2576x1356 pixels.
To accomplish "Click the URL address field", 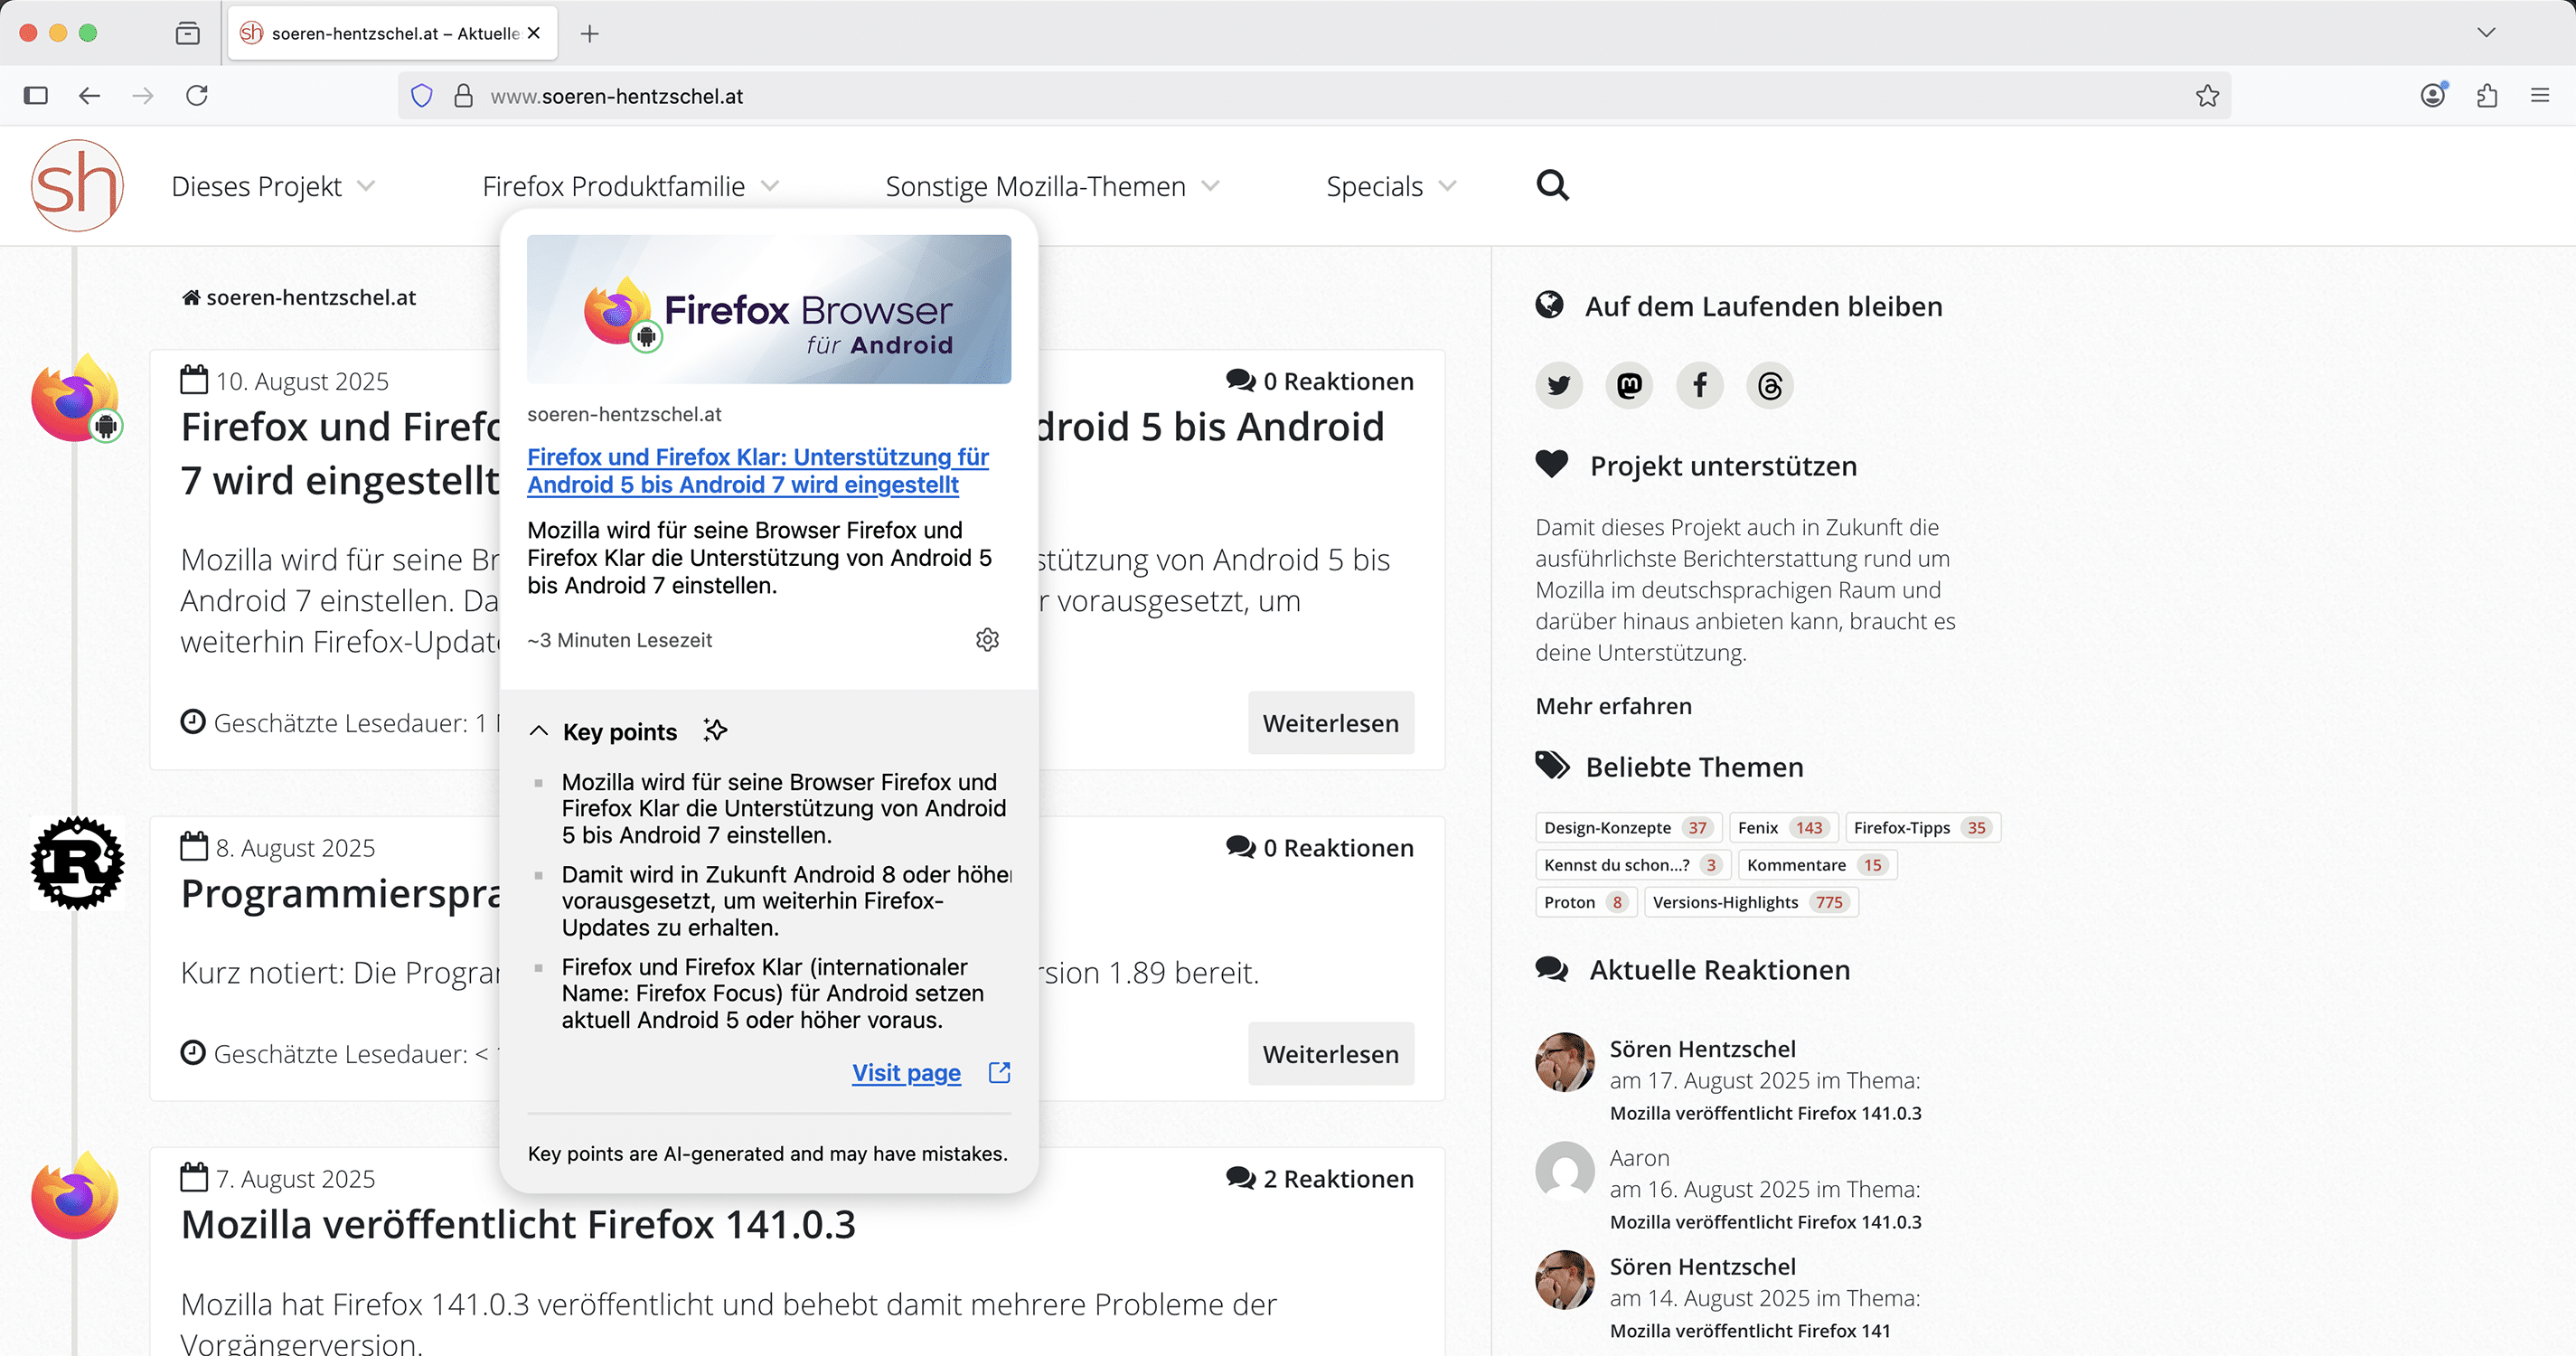I will pyautogui.click(x=1315, y=96).
